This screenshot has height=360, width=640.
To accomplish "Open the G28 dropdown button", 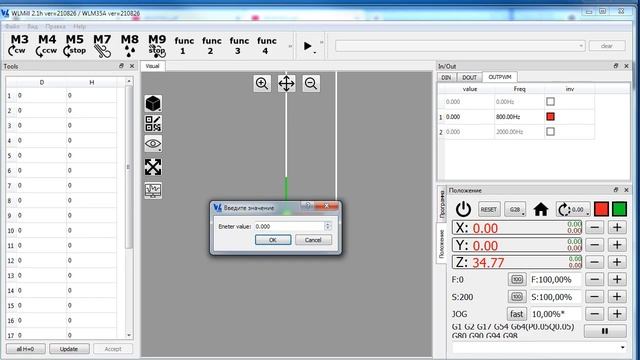I will (515, 209).
